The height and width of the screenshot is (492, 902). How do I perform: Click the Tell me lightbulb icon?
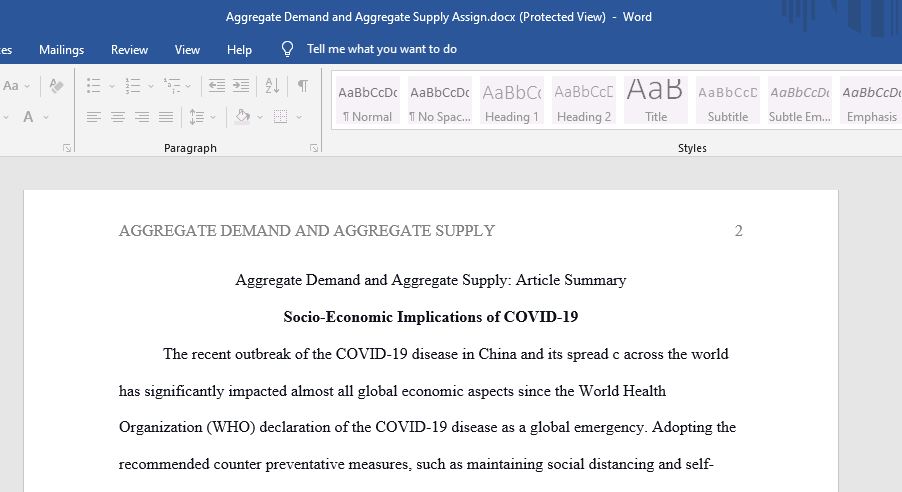pos(288,49)
